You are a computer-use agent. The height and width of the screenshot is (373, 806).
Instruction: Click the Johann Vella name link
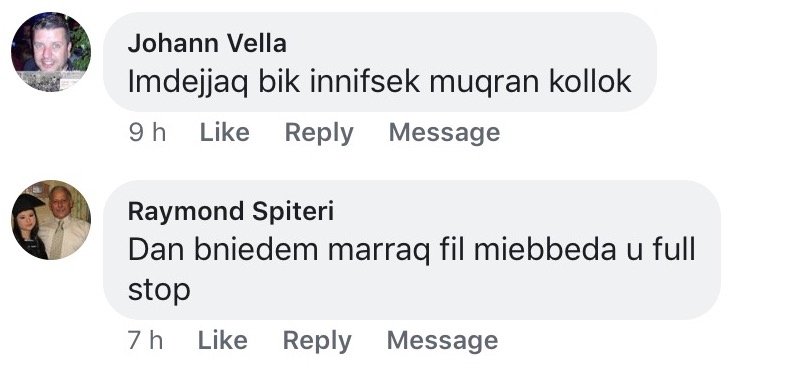(207, 43)
